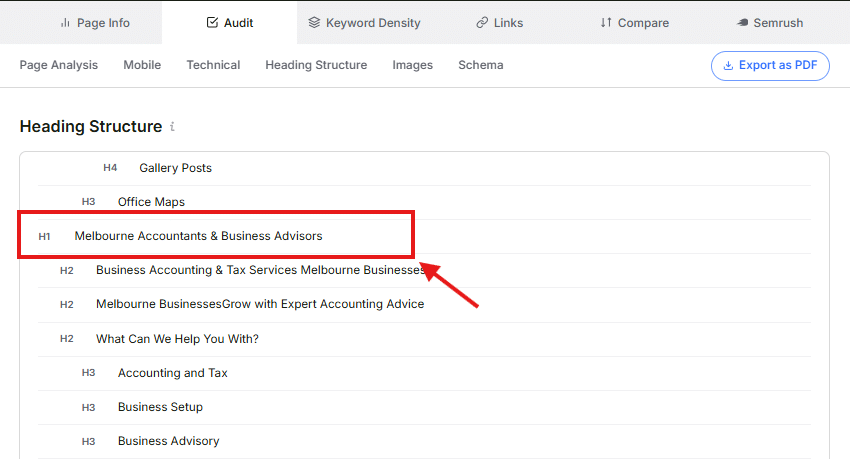Click the bar chart icon beside Page Info
Screen dimensions: 850x459
click(65, 23)
